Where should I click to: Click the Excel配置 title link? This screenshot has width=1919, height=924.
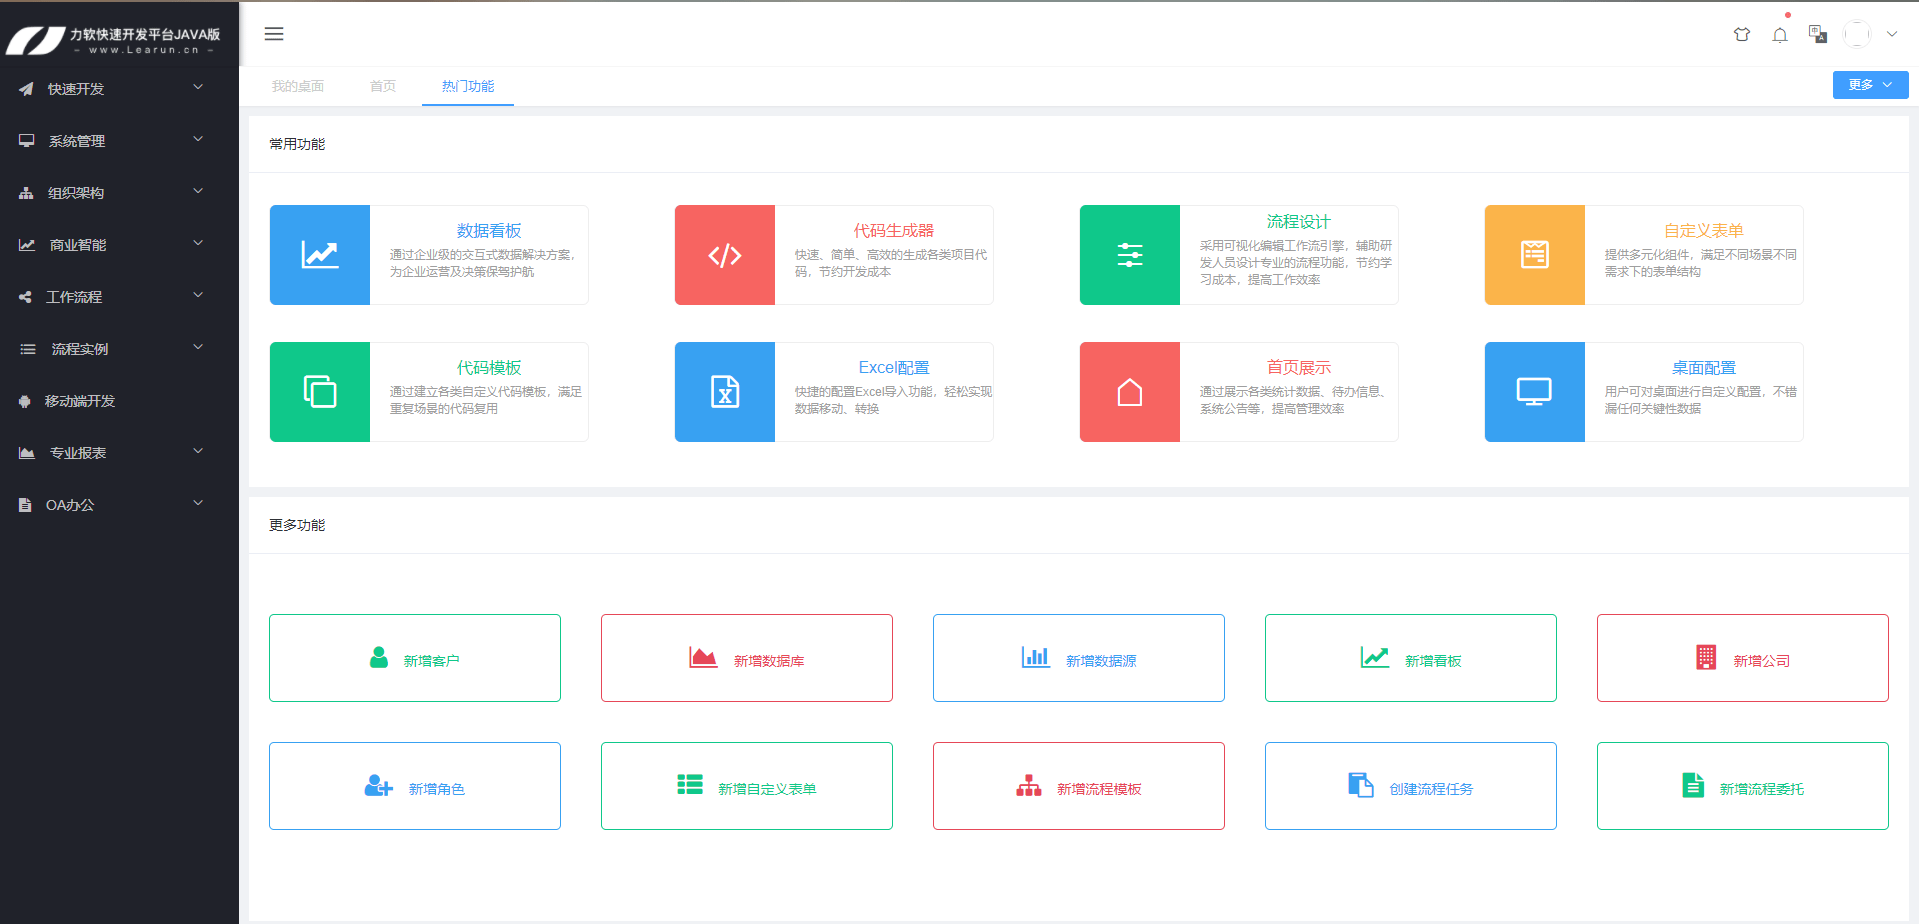(894, 368)
